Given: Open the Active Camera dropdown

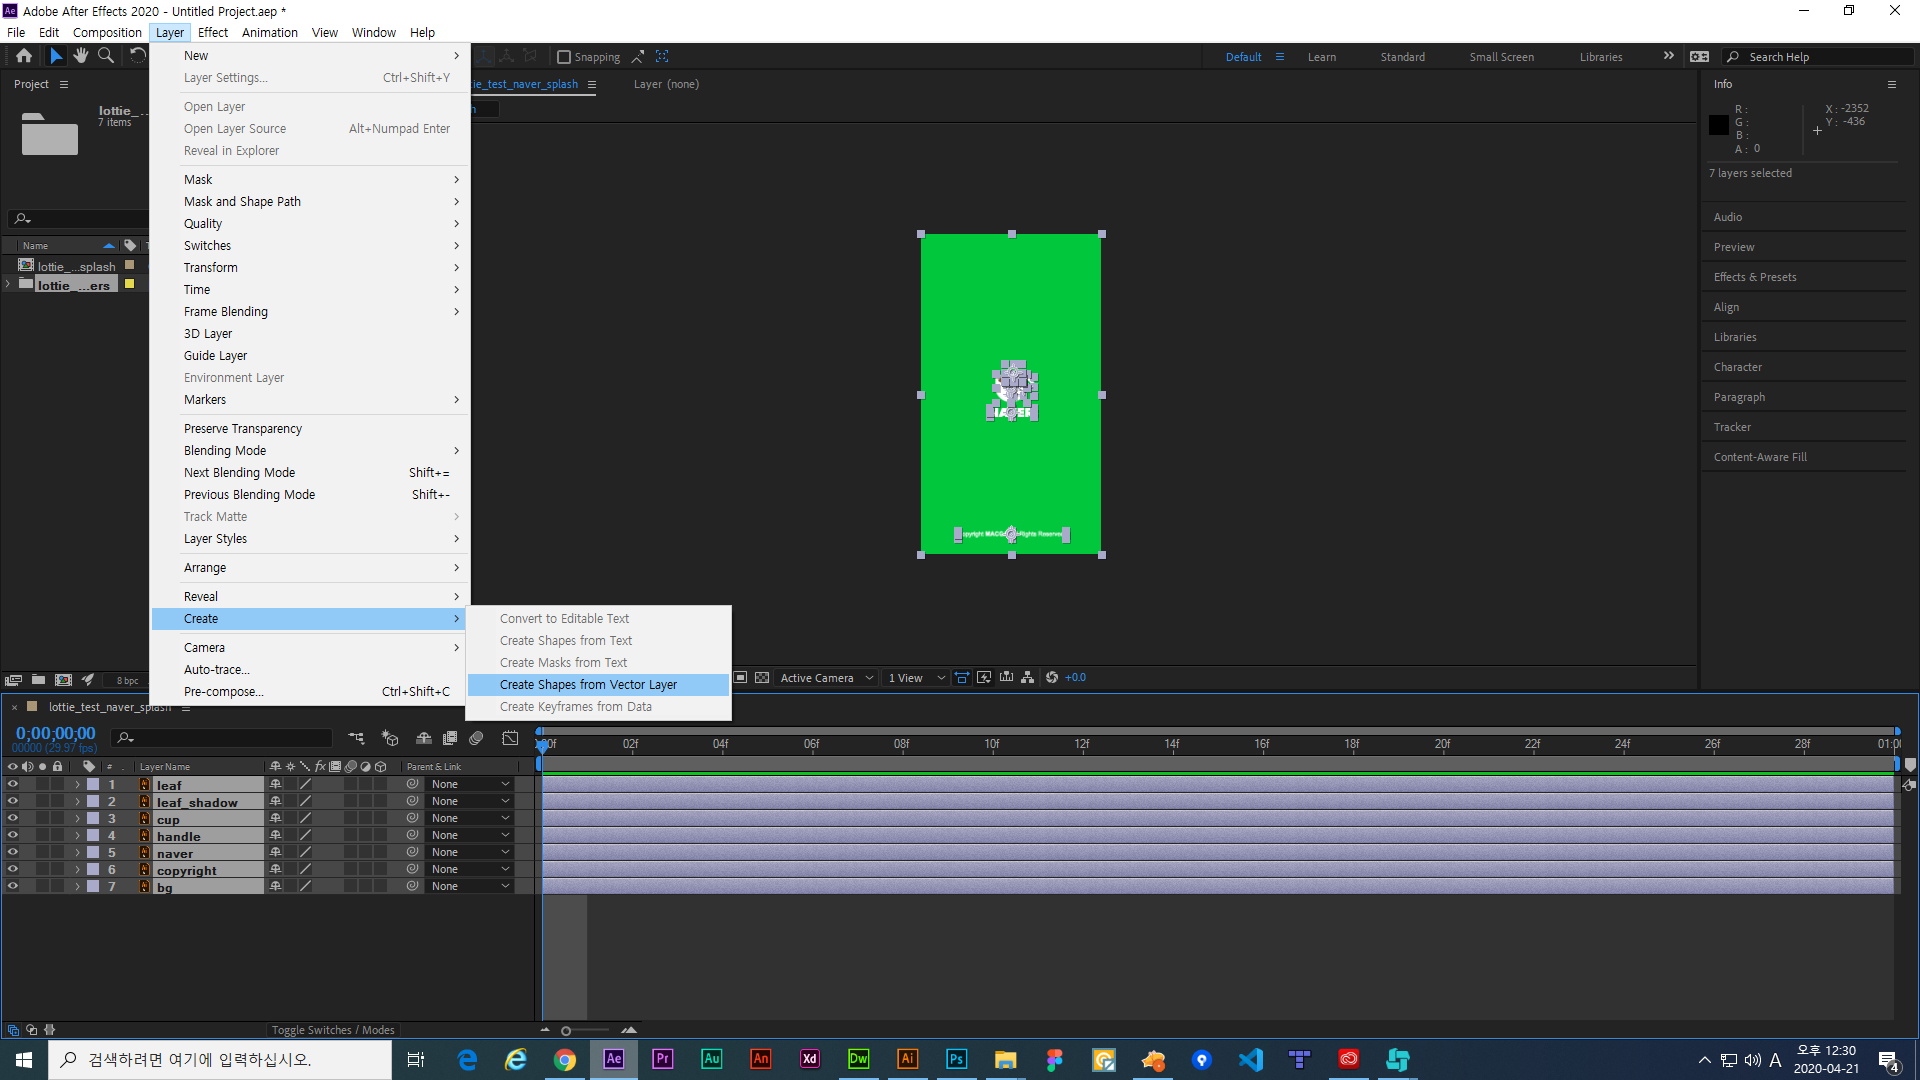Looking at the screenshot, I should click(x=826, y=678).
